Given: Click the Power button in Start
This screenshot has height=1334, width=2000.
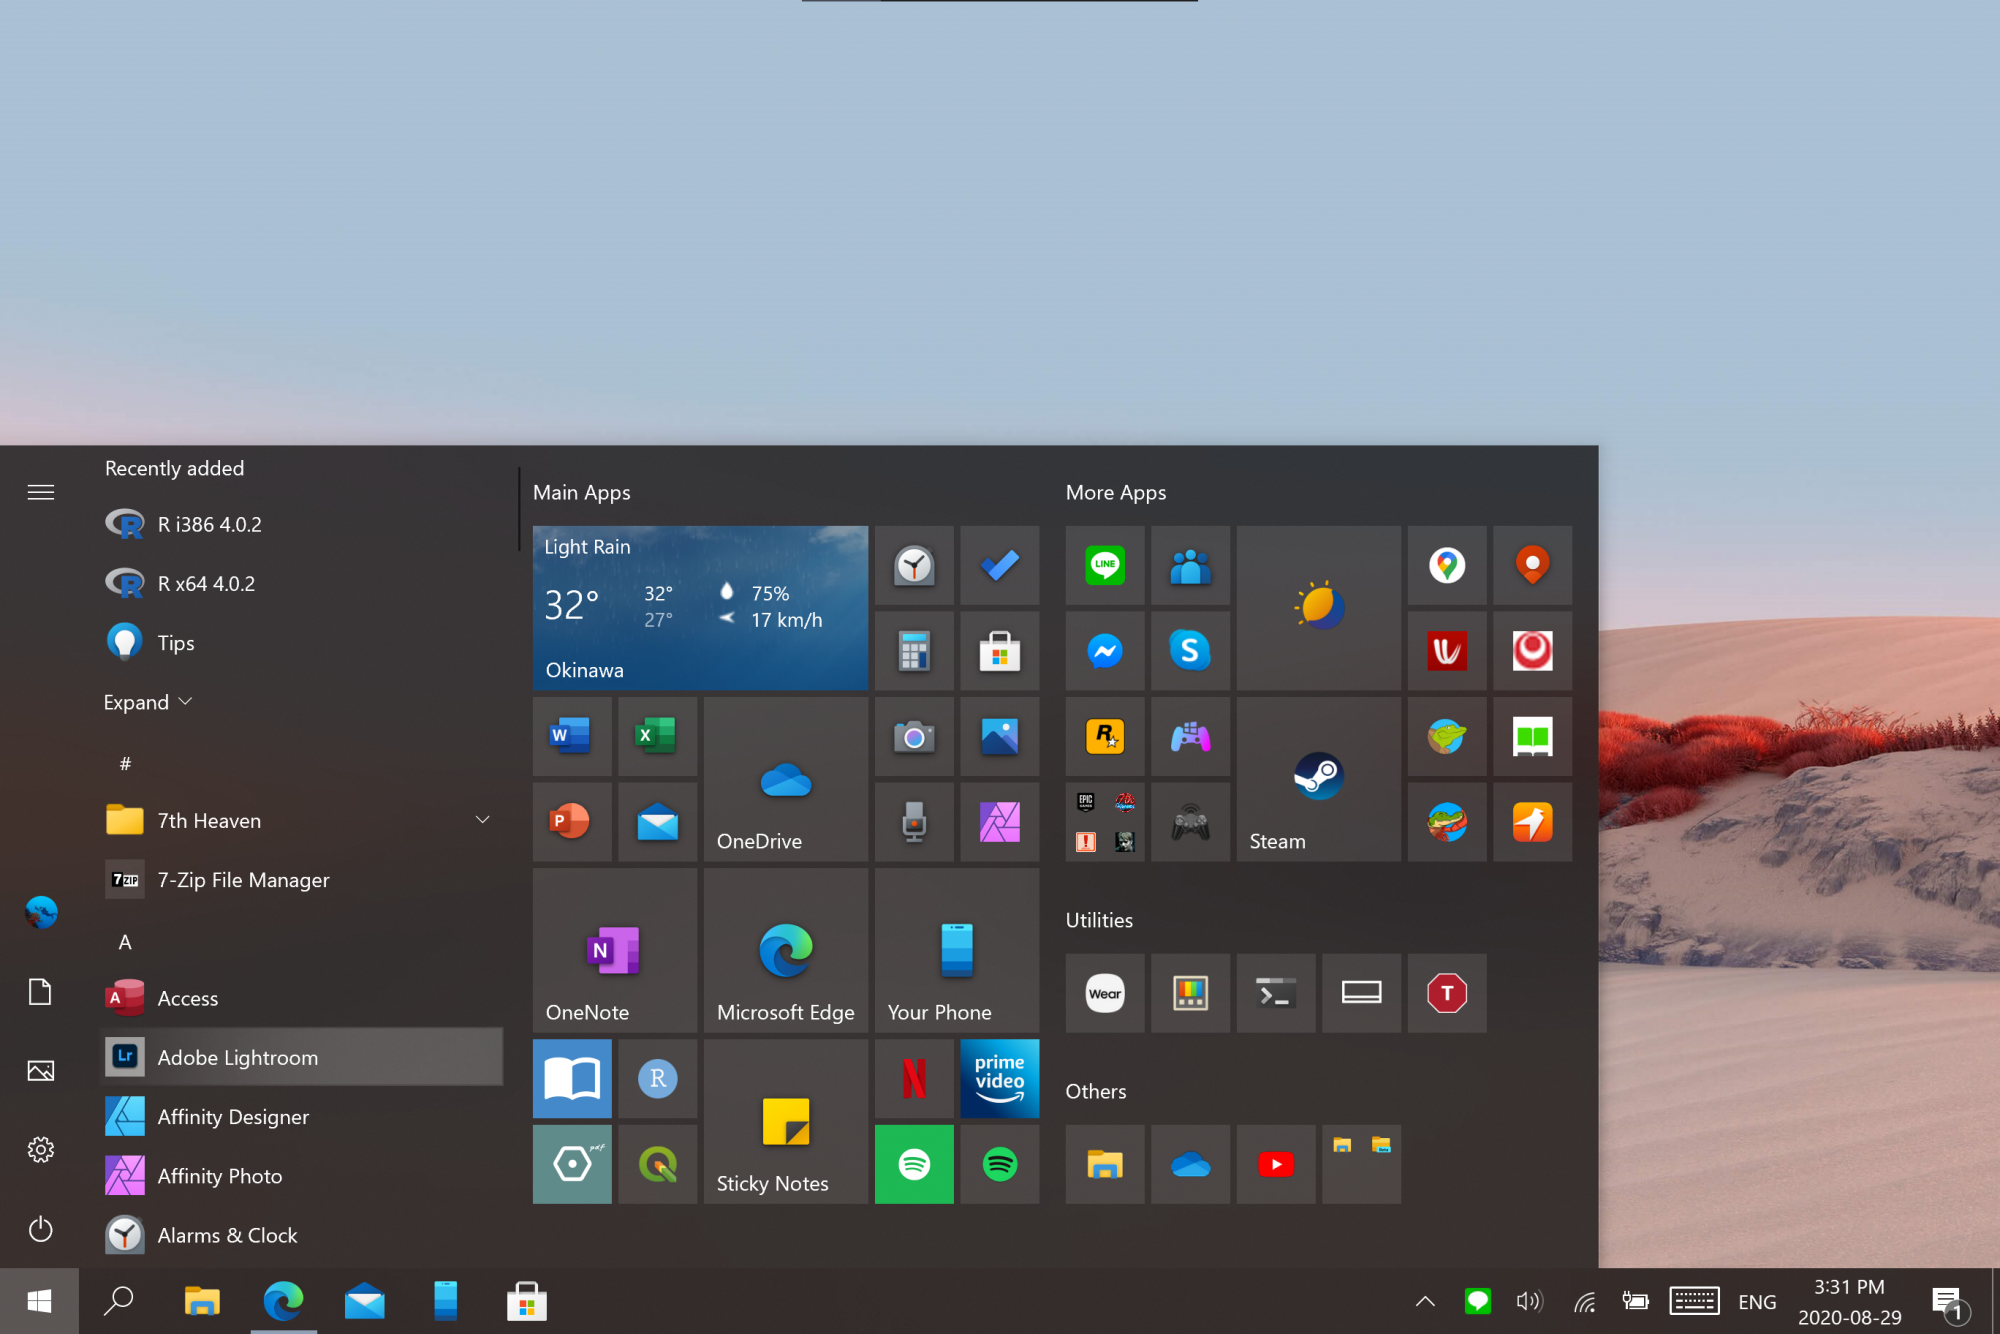Looking at the screenshot, I should [x=41, y=1229].
